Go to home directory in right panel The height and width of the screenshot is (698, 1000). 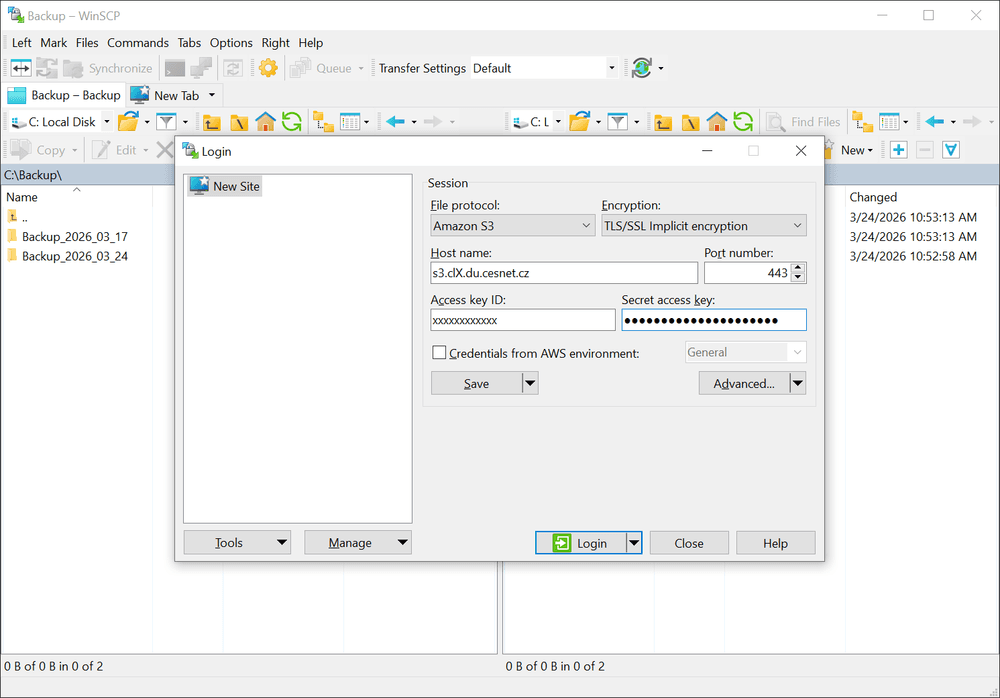(717, 121)
